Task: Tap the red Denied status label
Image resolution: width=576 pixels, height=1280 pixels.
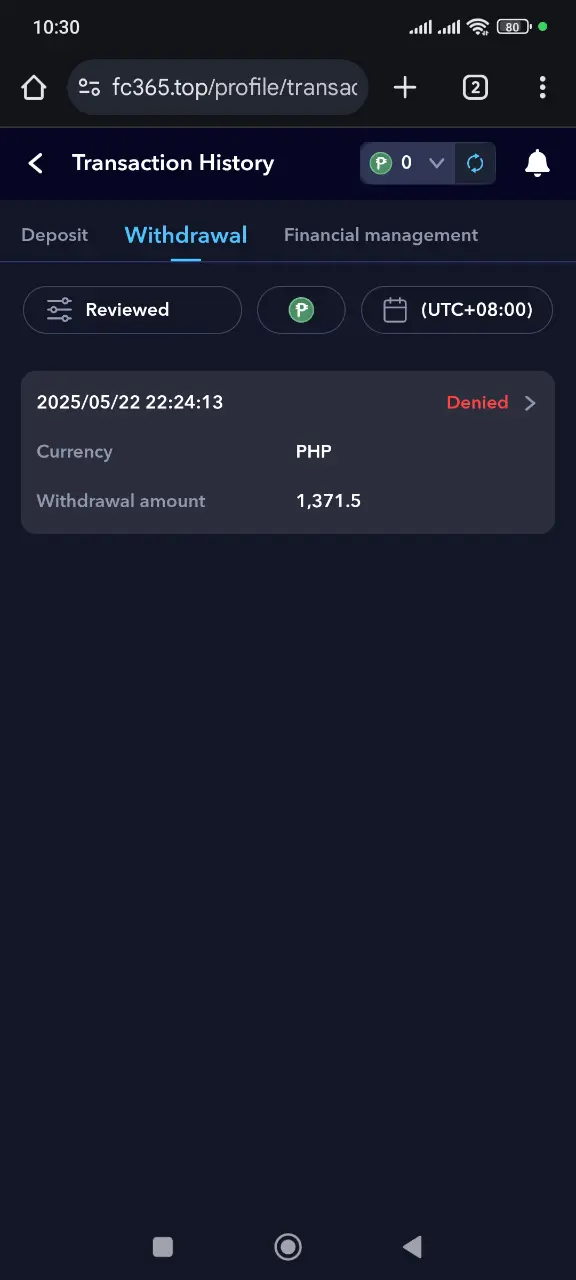Action: click(x=477, y=402)
